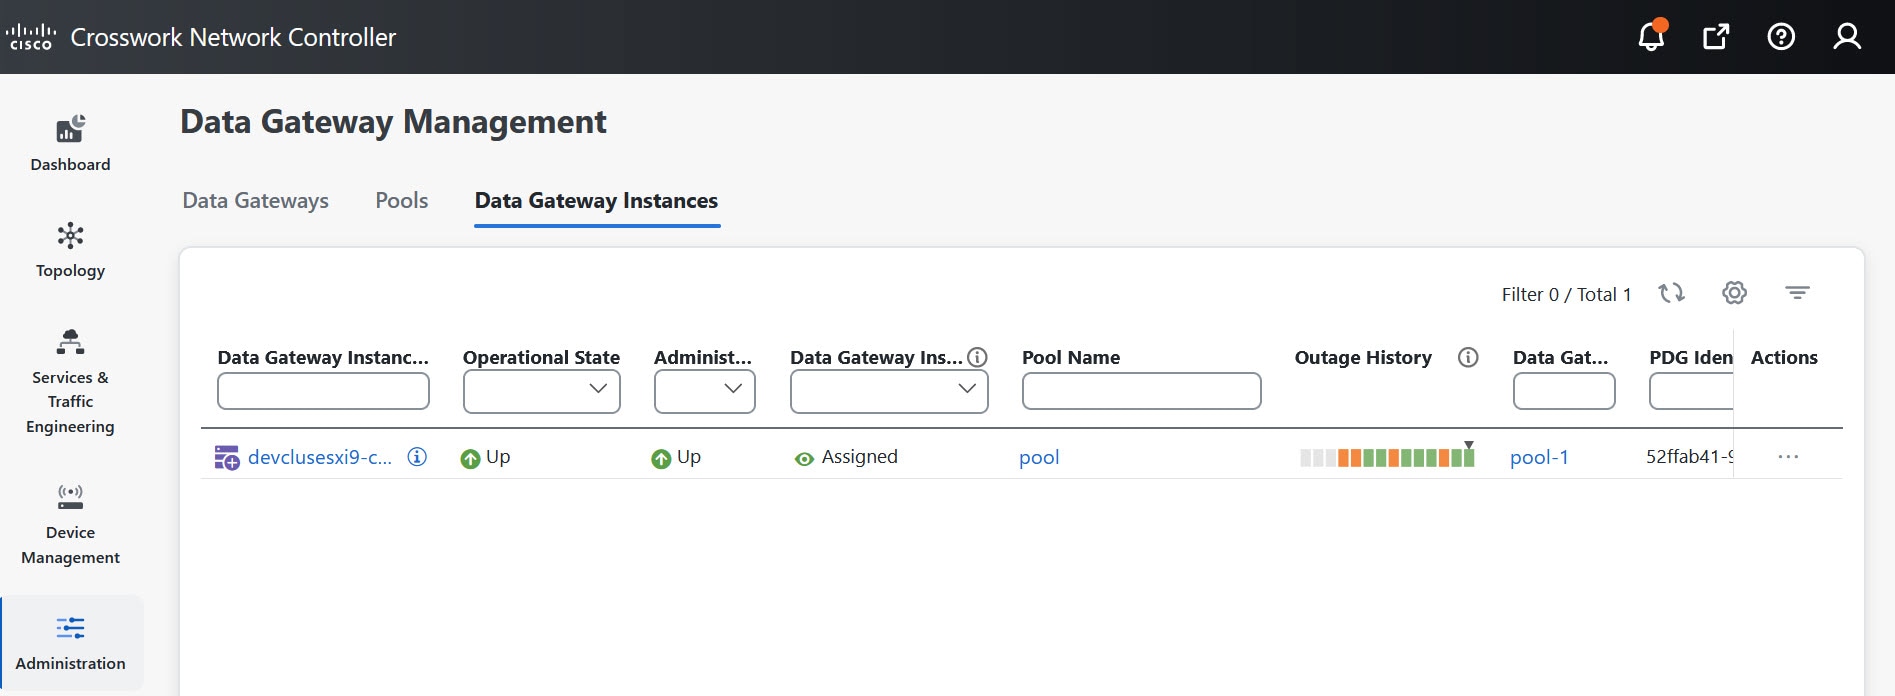
Task: Open the devclusesxi9-c... instance link
Action: pos(320,457)
